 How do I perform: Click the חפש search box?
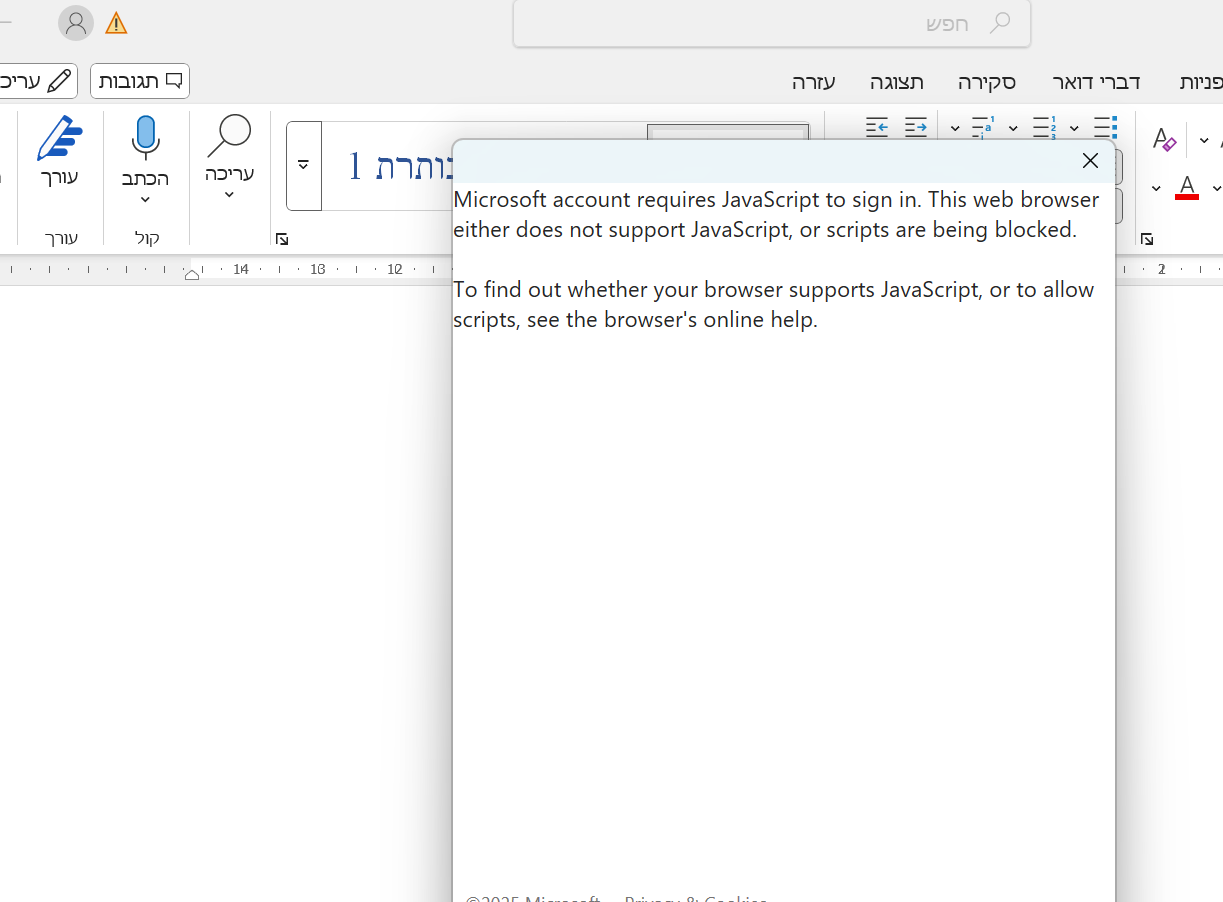(772, 23)
